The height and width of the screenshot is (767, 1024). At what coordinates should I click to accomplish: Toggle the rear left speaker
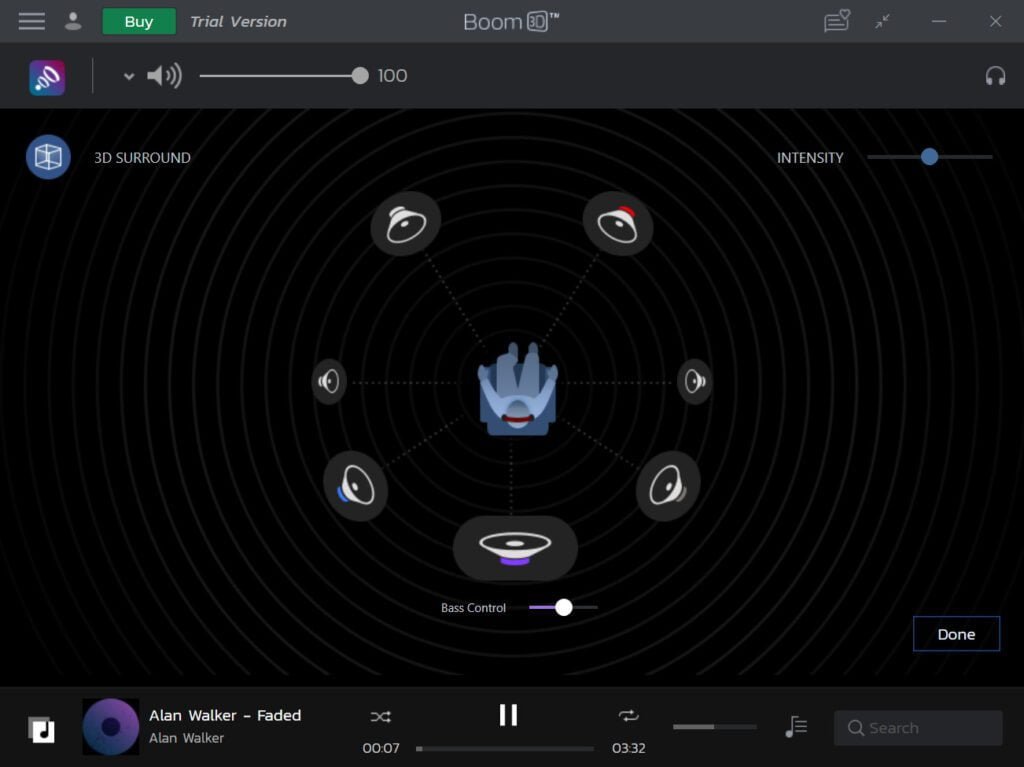click(x=355, y=485)
